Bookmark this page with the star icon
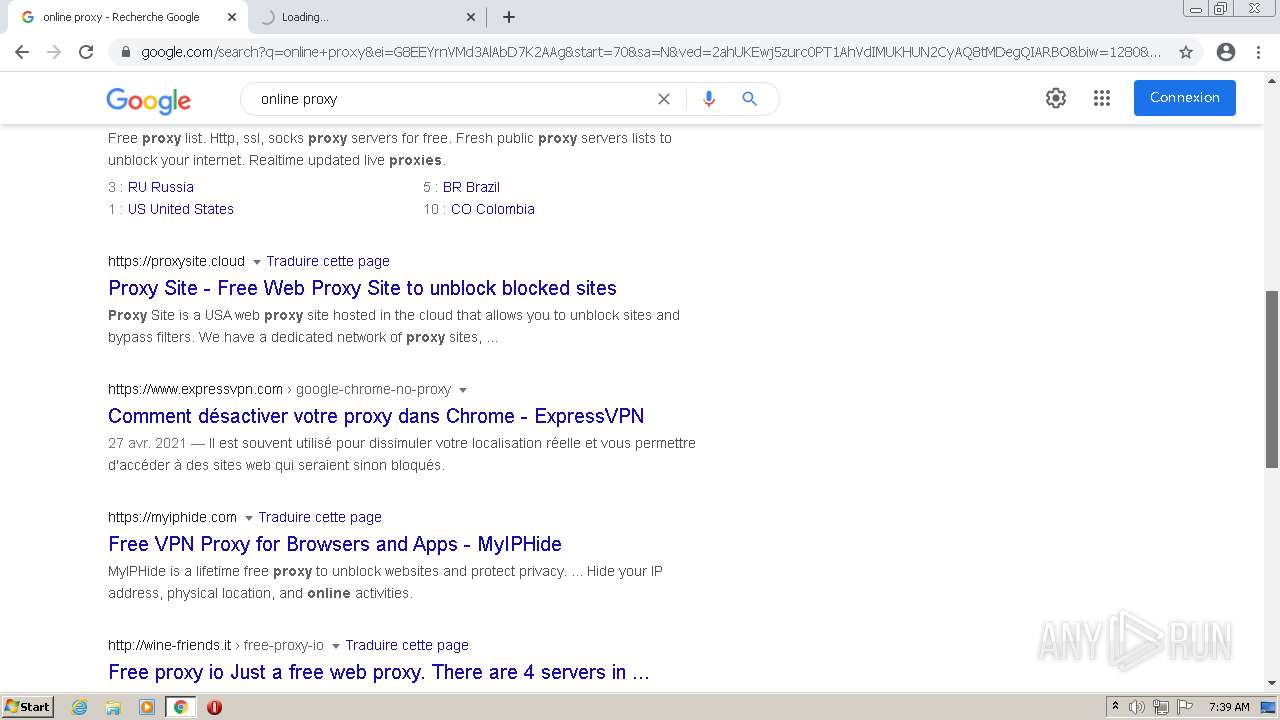This screenshot has width=1280, height=720. [x=1186, y=52]
